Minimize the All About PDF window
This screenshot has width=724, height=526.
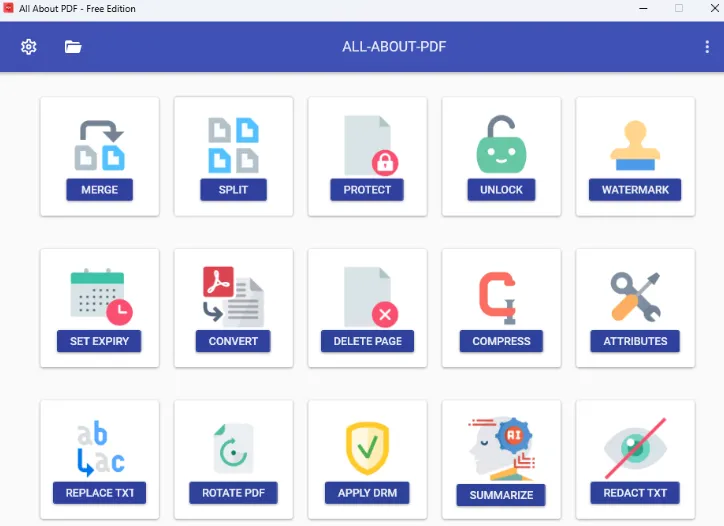coord(643,8)
